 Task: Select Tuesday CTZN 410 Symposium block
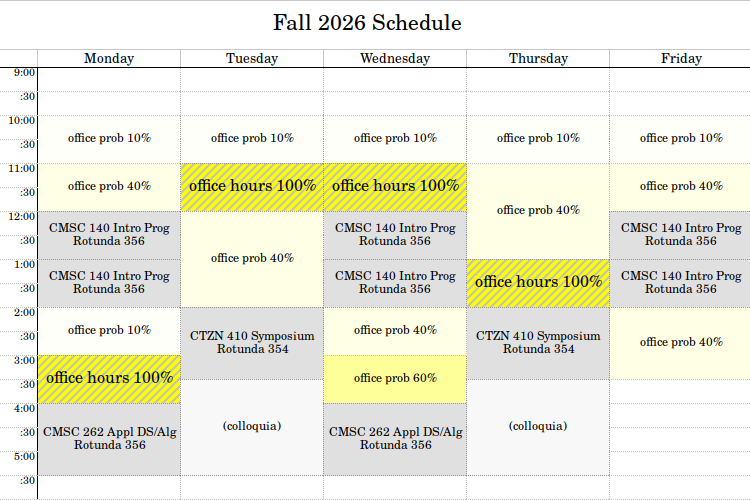252,343
